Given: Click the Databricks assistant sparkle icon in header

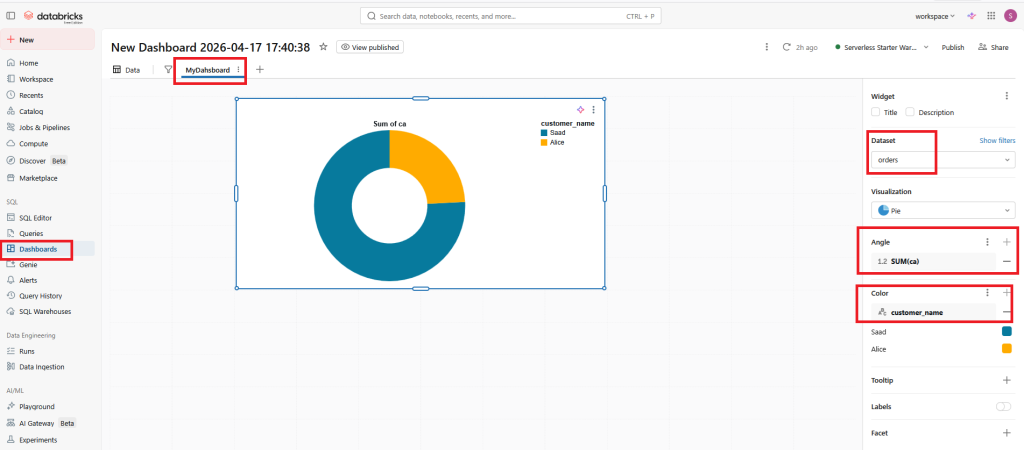Looking at the screenshot, I should point(970,16).
